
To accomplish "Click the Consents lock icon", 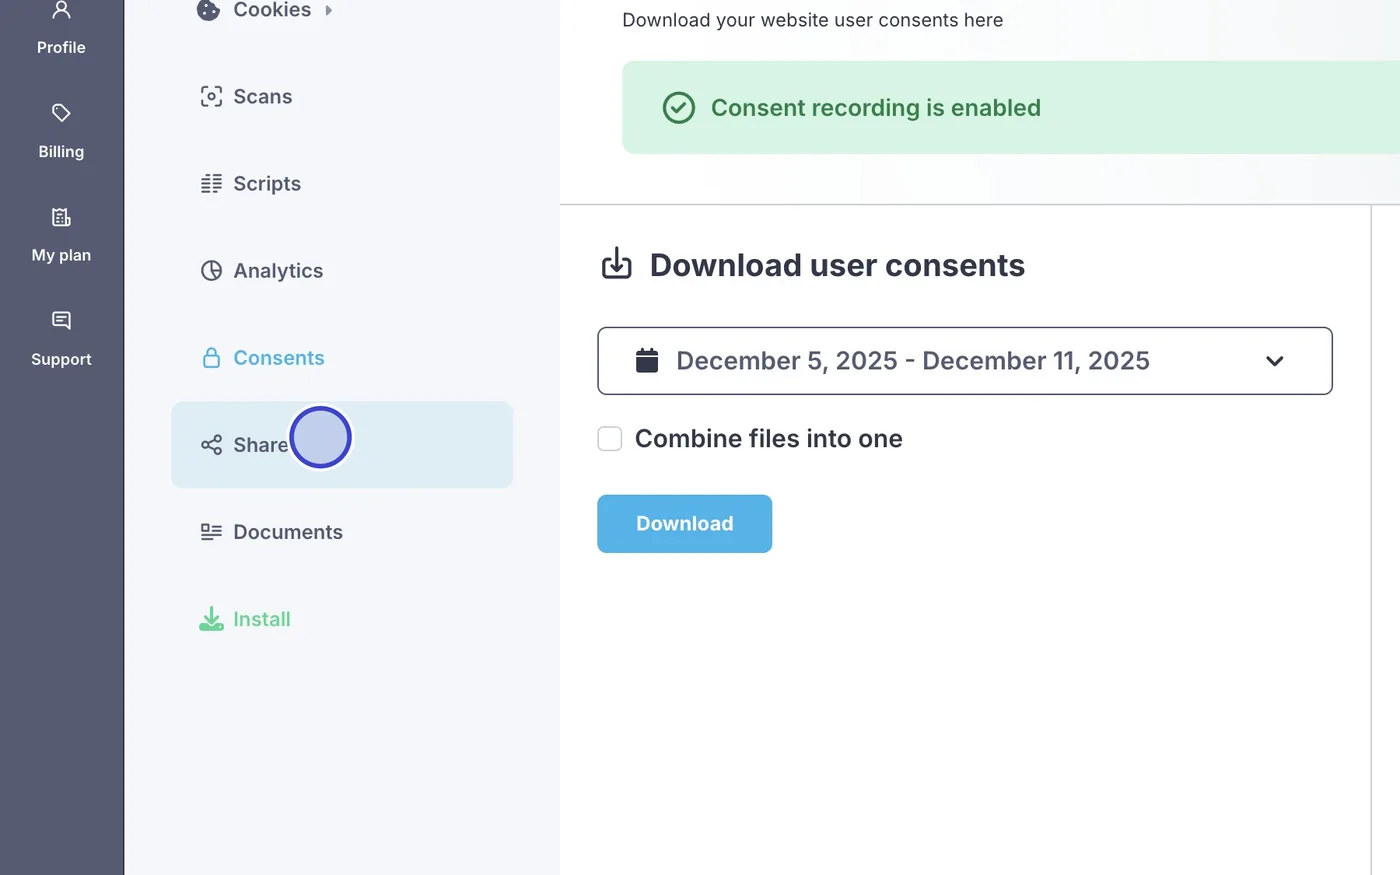I will click(211, 358).
